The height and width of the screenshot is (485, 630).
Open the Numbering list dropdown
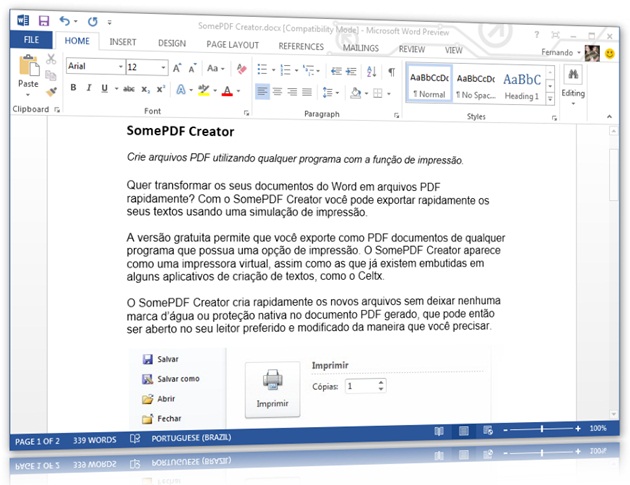coord(297,70)
